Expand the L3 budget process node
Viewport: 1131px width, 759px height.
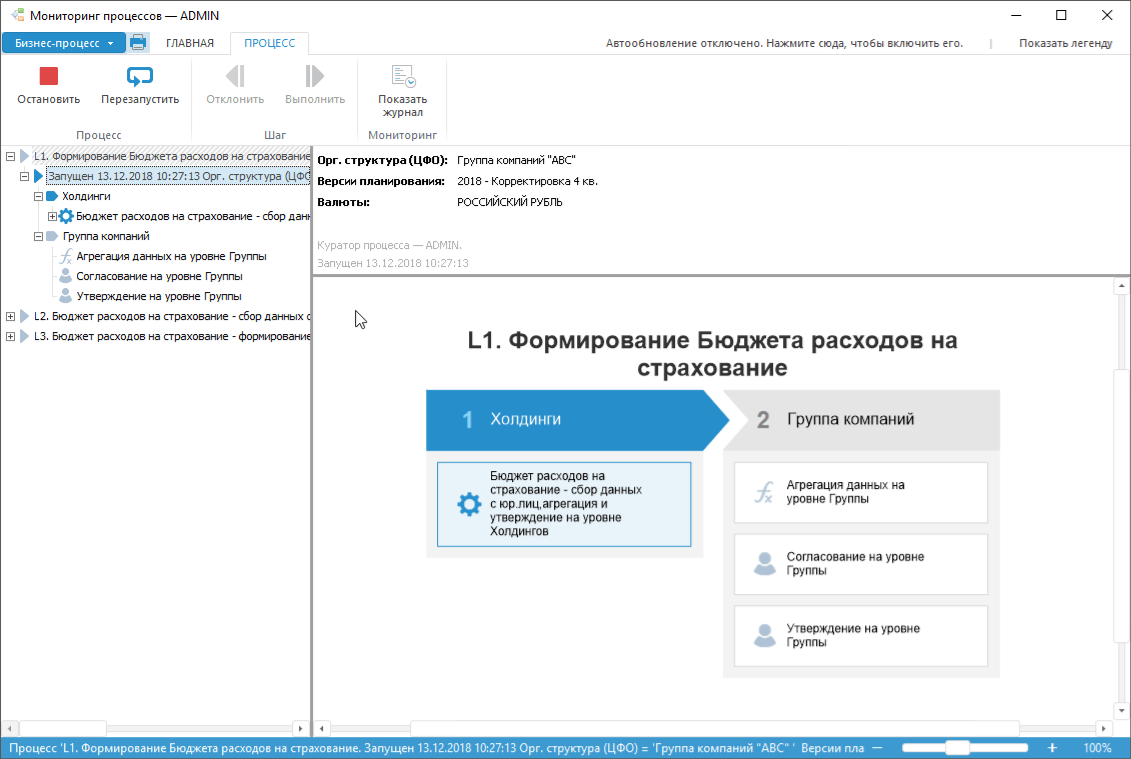(x=10, y=336)
